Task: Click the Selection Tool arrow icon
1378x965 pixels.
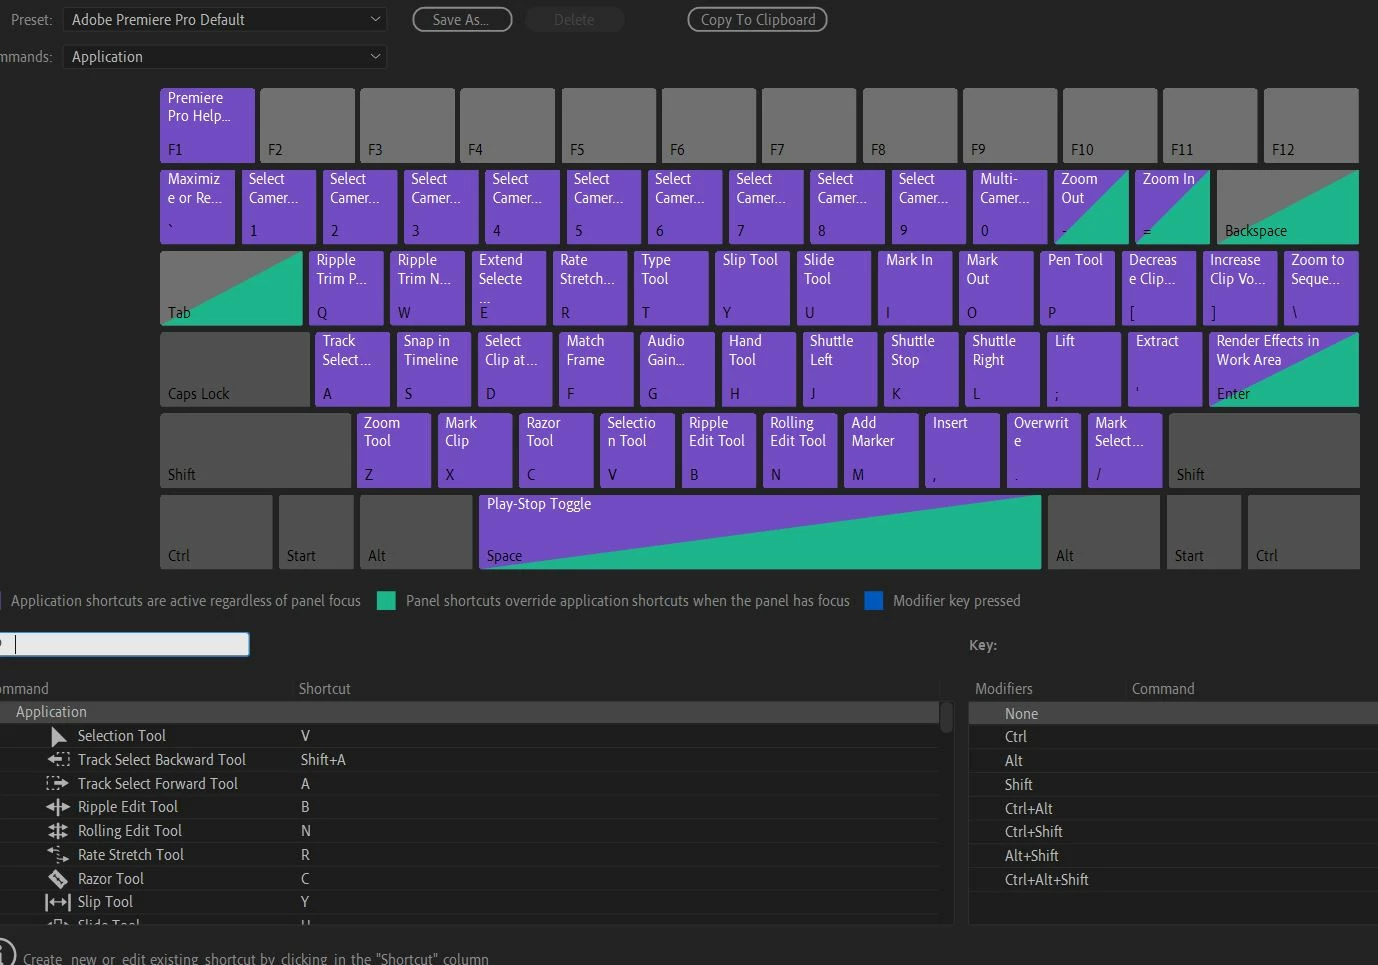Action: [x=58, y=736]
